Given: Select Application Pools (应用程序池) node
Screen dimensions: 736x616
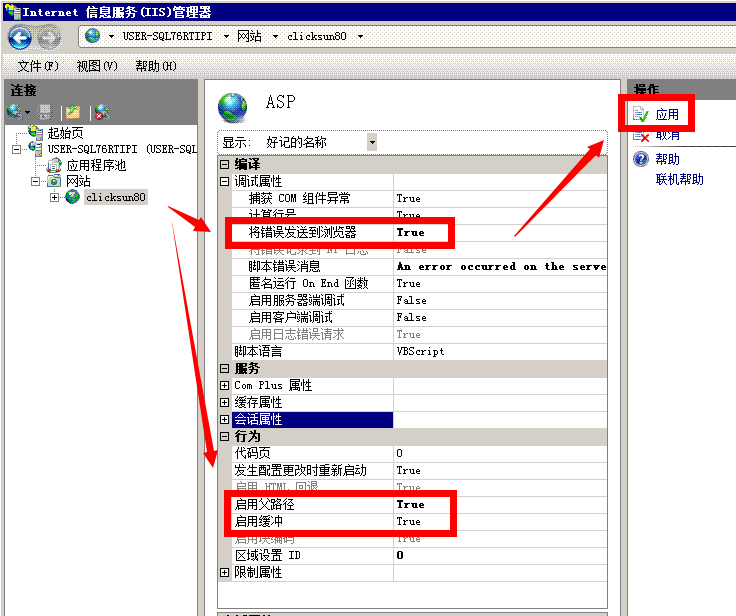Looking at the screenshot, I should [x=95, y=165].
